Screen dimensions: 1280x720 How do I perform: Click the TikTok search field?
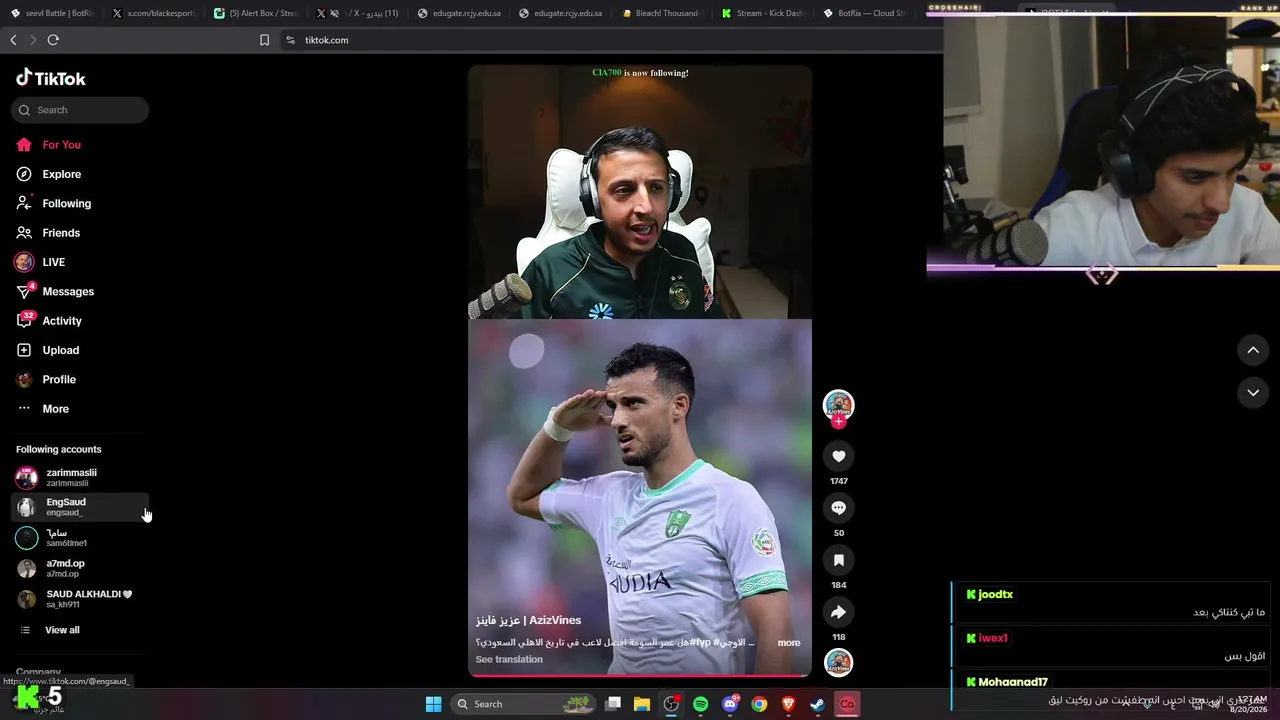point(80,110)
